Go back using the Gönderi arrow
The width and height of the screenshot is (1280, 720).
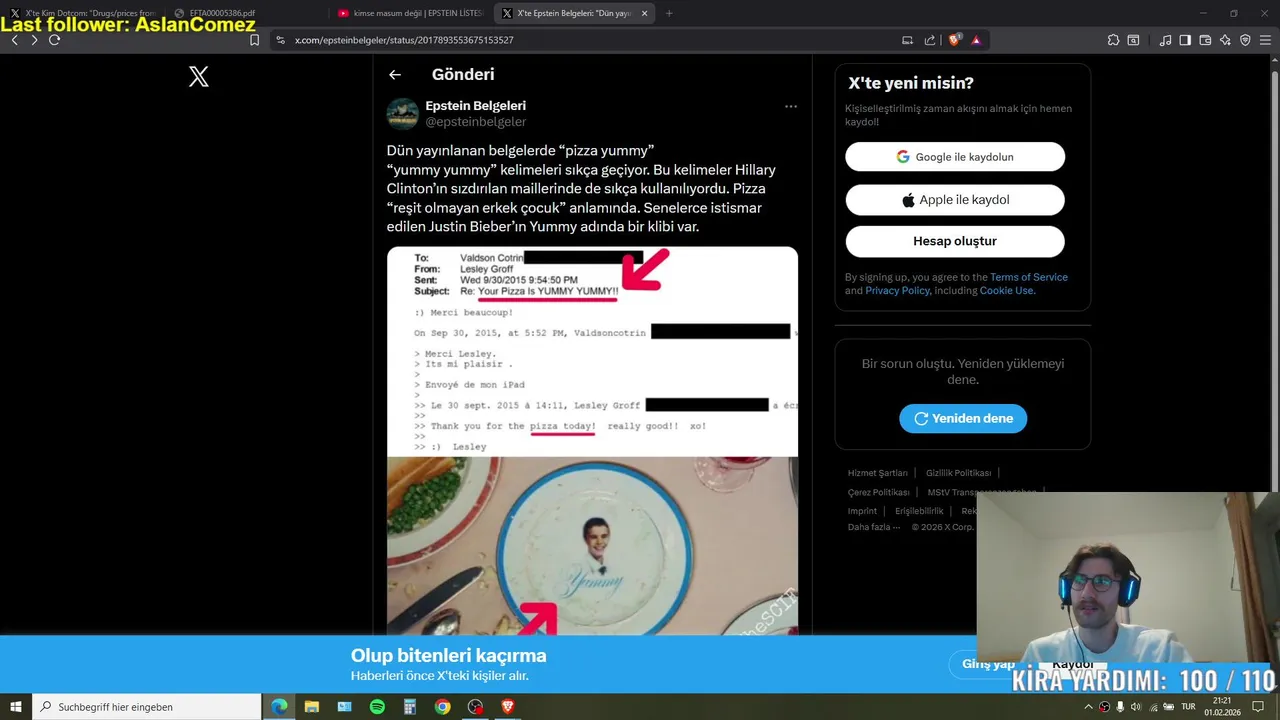(x=395, y=74)
